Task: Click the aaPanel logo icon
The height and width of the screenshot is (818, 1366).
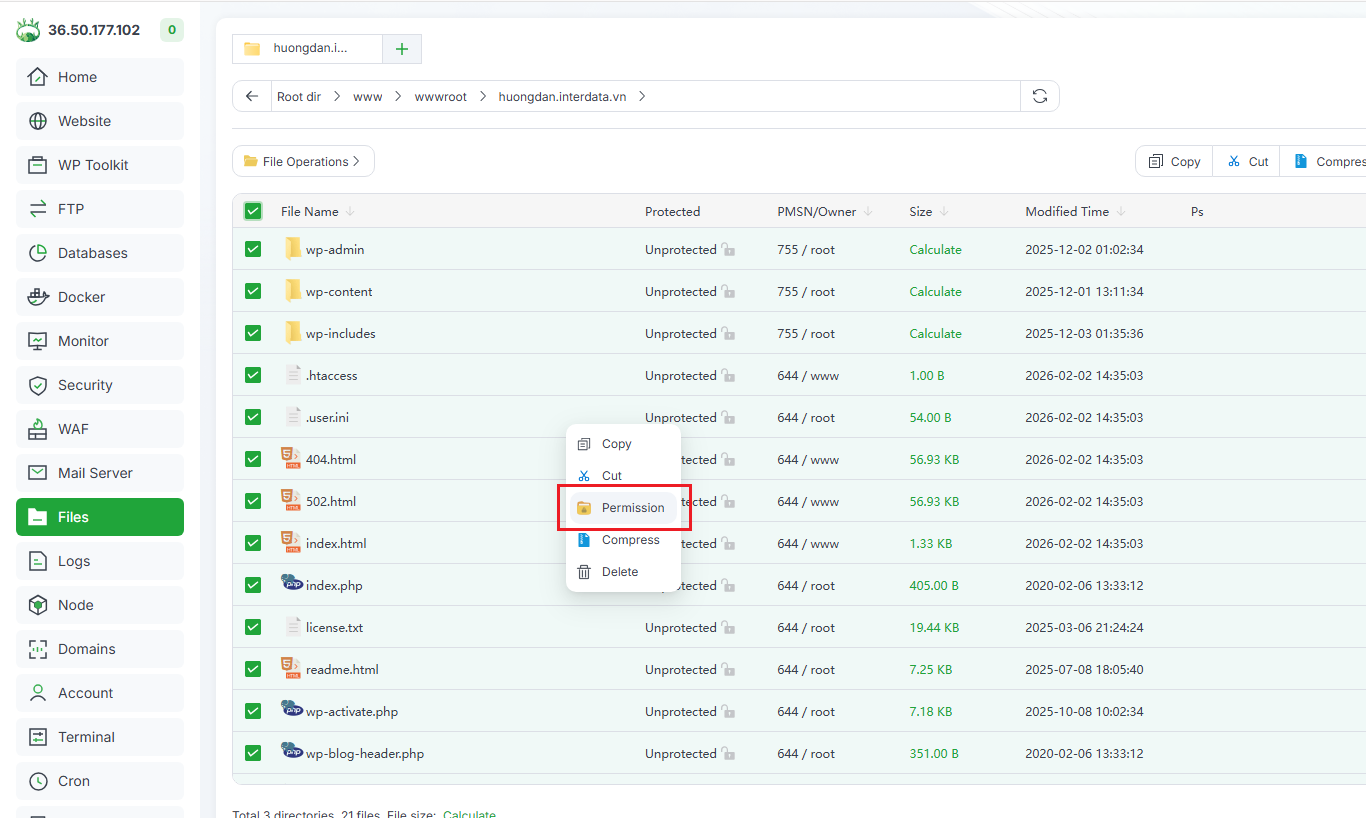Action: pos(28,30)
